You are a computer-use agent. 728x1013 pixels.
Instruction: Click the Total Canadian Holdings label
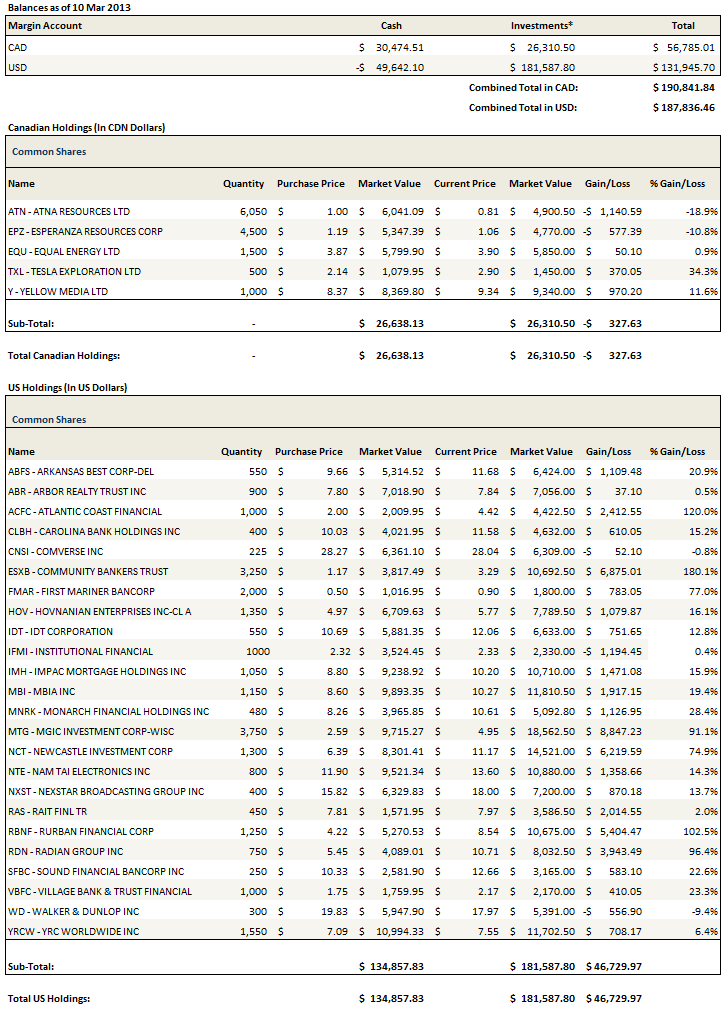[64, 355]
